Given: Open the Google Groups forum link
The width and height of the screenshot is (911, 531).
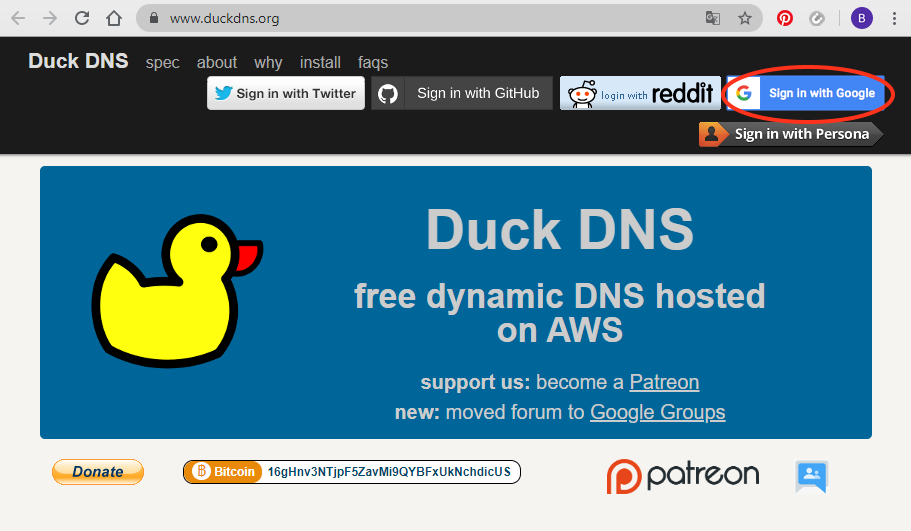Looking at the screenshot, I should click(658, 412).
